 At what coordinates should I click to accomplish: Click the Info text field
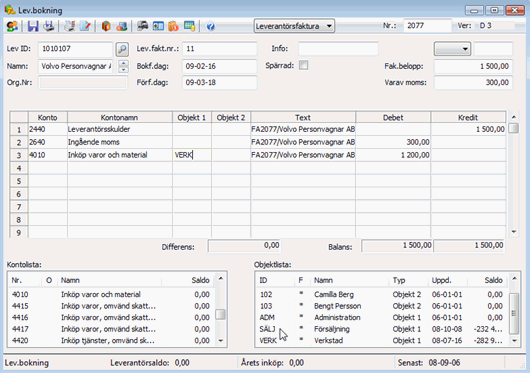tap(338, 49)
